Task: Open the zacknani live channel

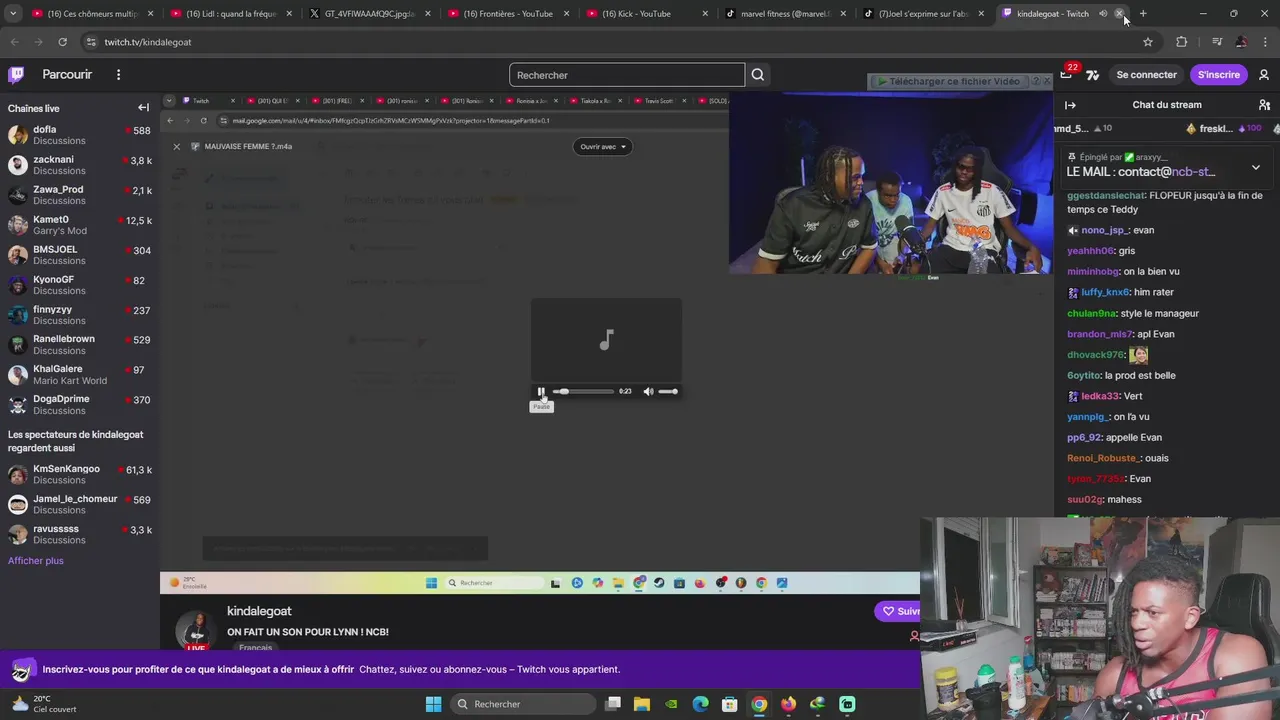Action: tap(78, 165)
